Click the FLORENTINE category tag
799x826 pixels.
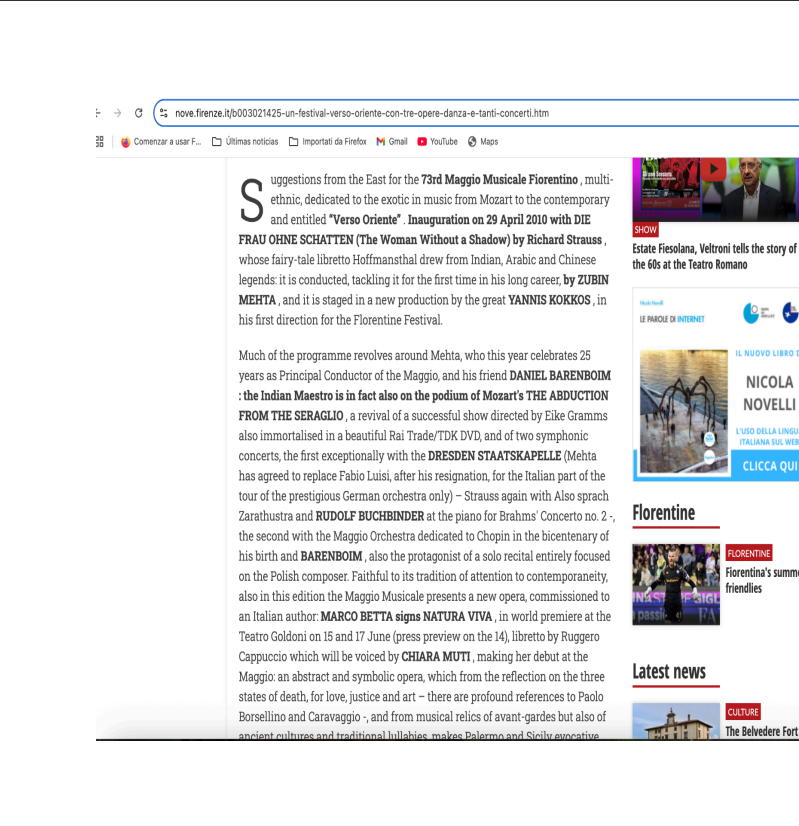pos(748,553)
